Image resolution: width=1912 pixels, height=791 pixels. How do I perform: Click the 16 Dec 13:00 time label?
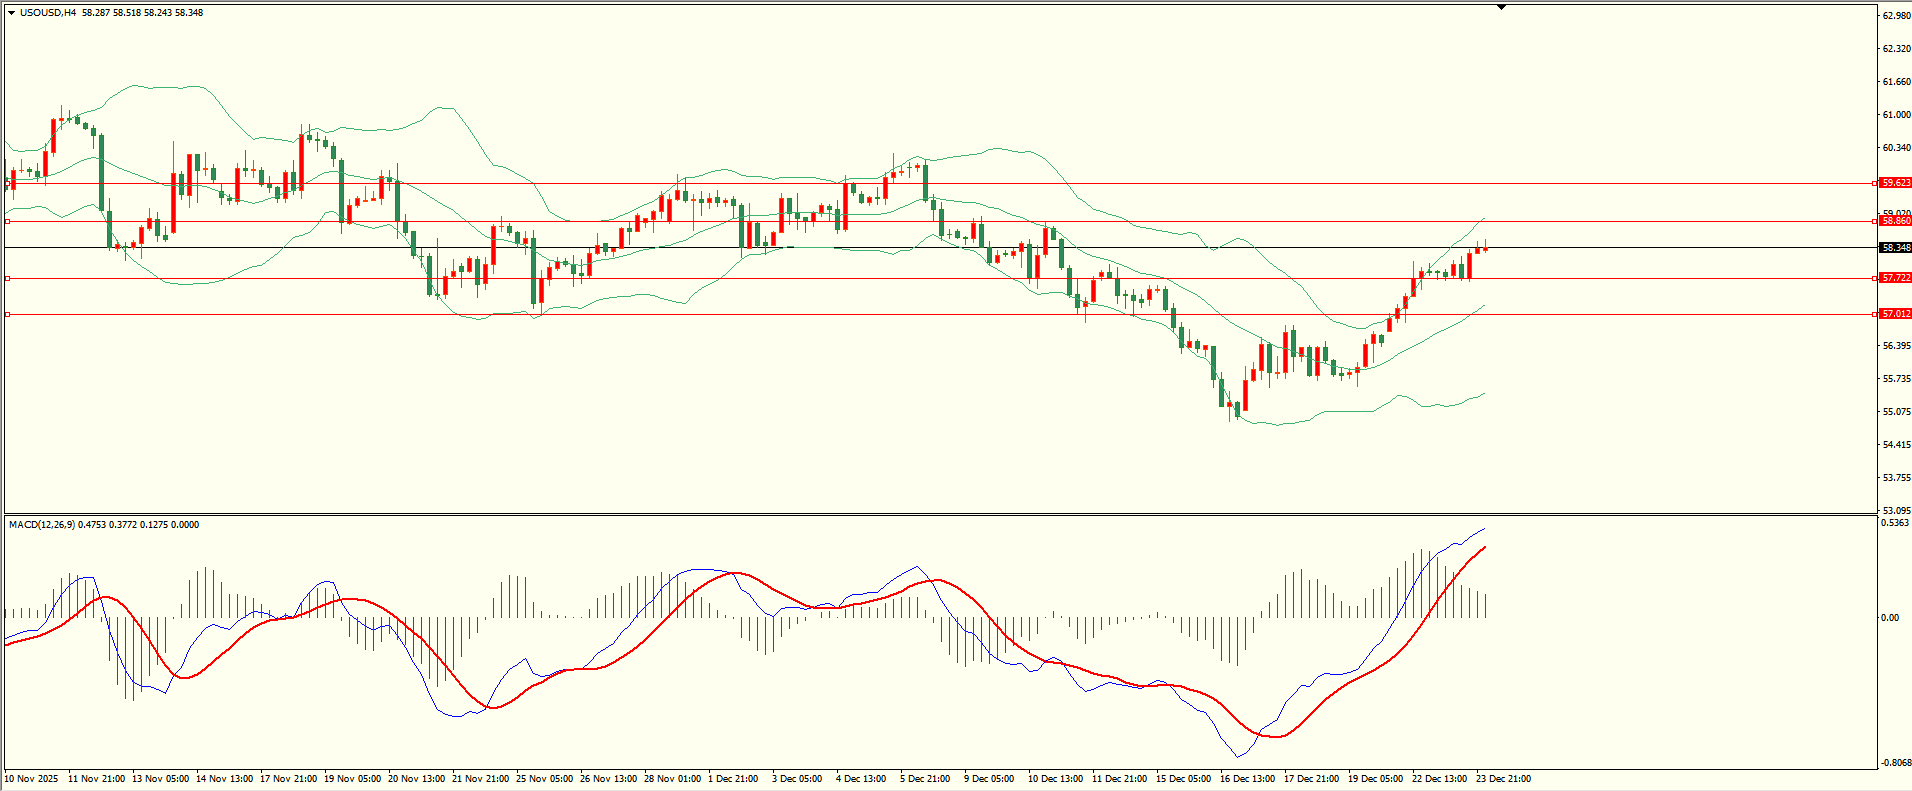tap(1247, 778)
